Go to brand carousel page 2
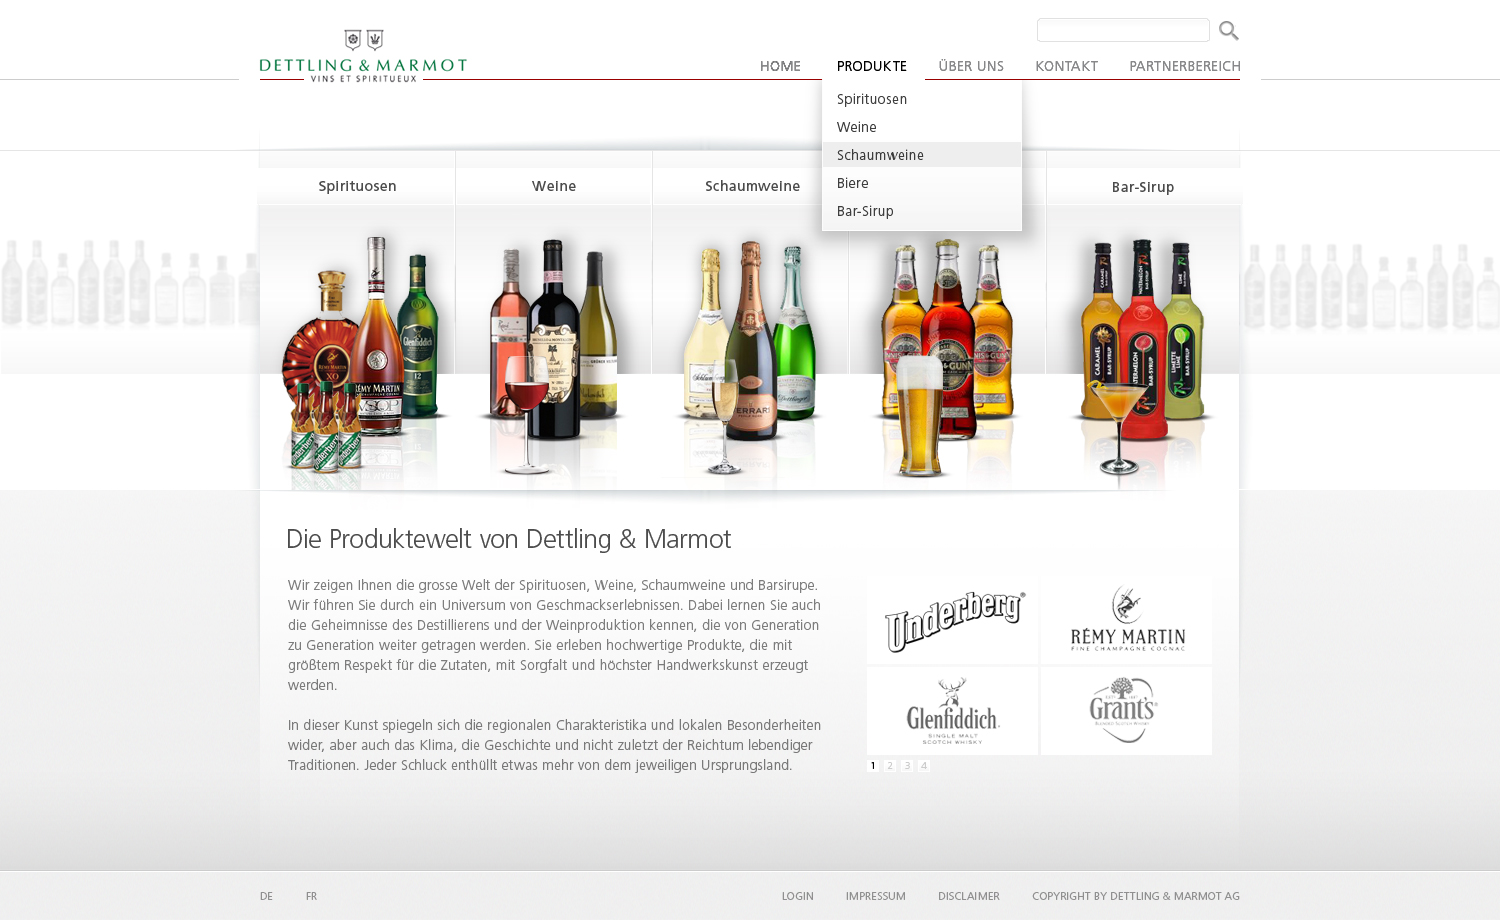 [x=890, y=766]
